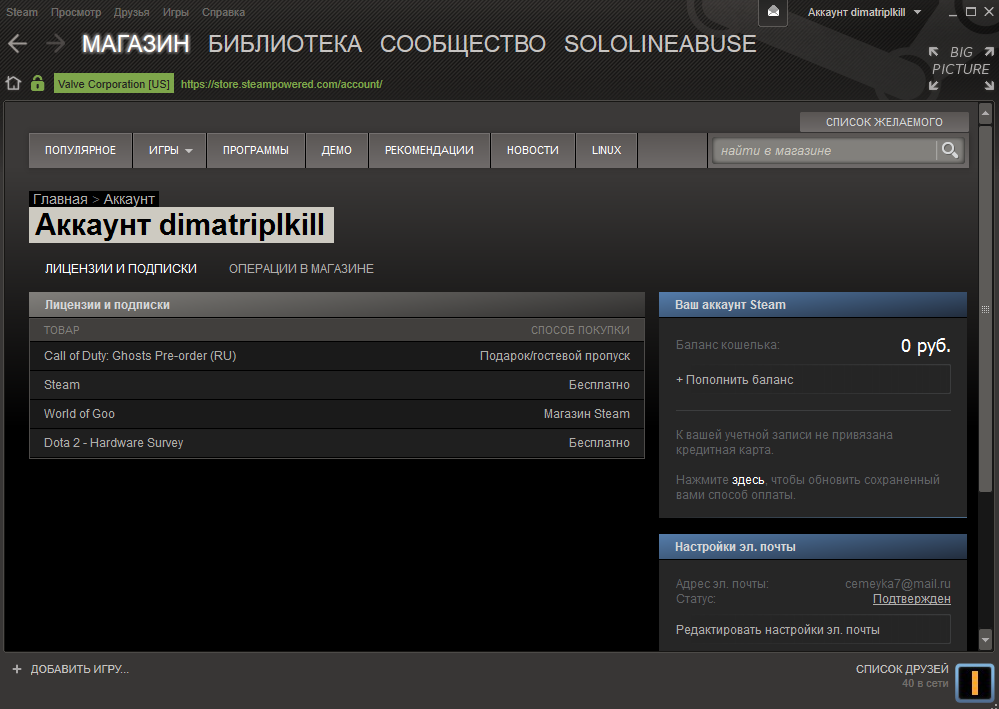Select the World of Goo row
The image size is (999, 709).
point(337,414)
